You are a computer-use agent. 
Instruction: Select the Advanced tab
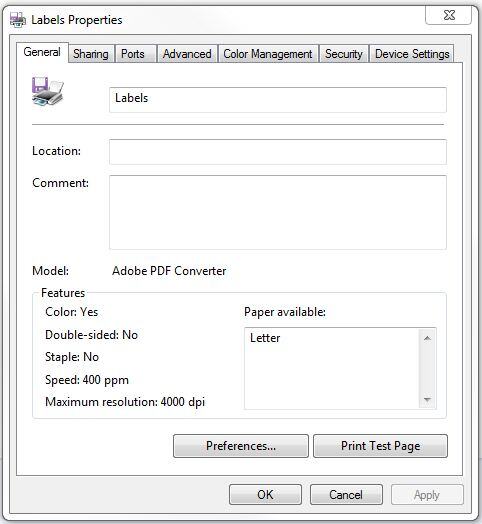coord(187,54)
